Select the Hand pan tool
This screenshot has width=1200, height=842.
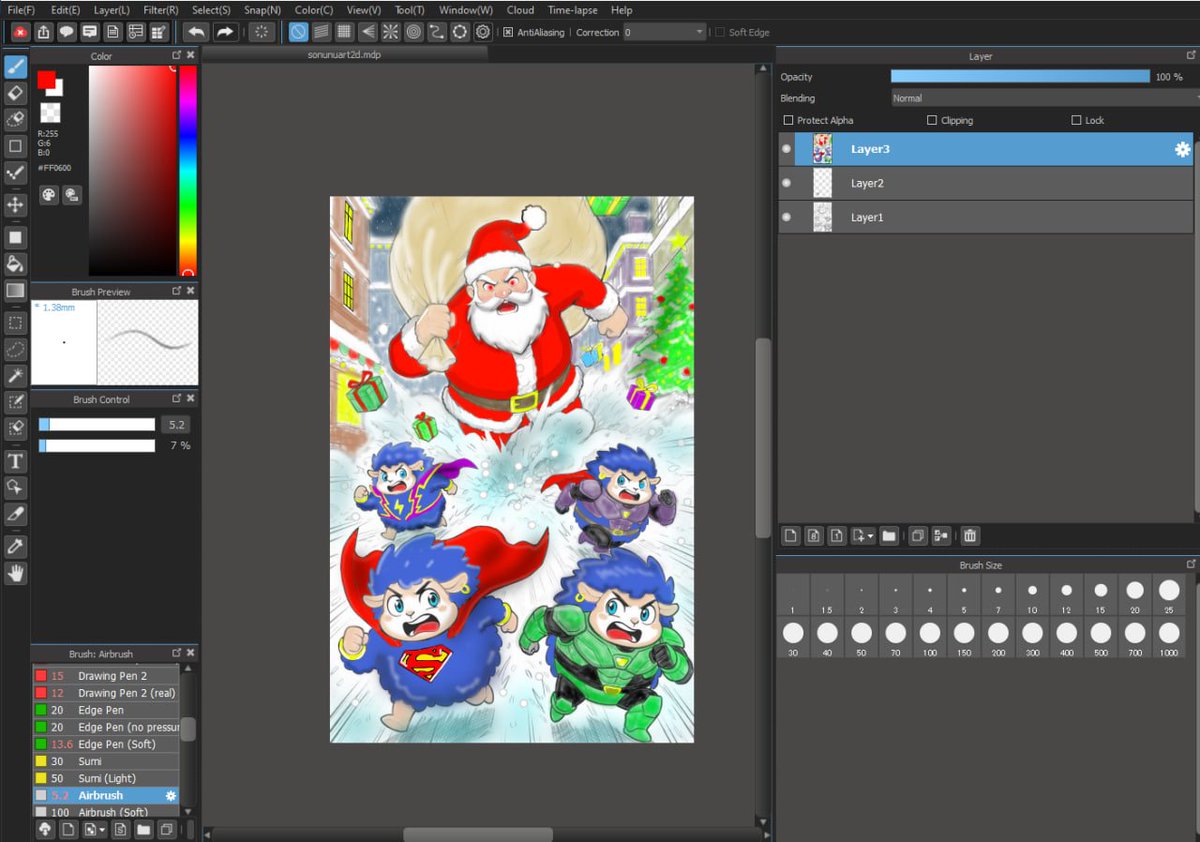click(x=15, y=573)
